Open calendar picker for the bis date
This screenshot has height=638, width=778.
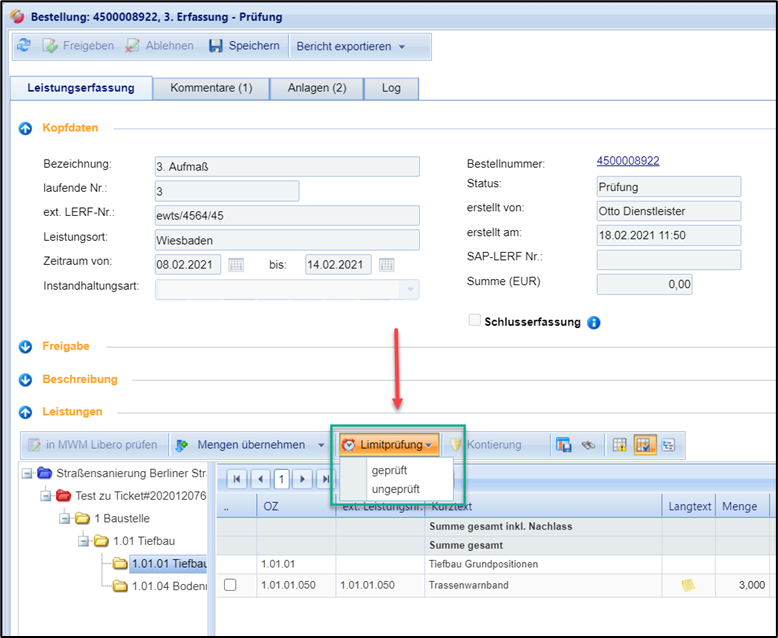pos(386,265)
